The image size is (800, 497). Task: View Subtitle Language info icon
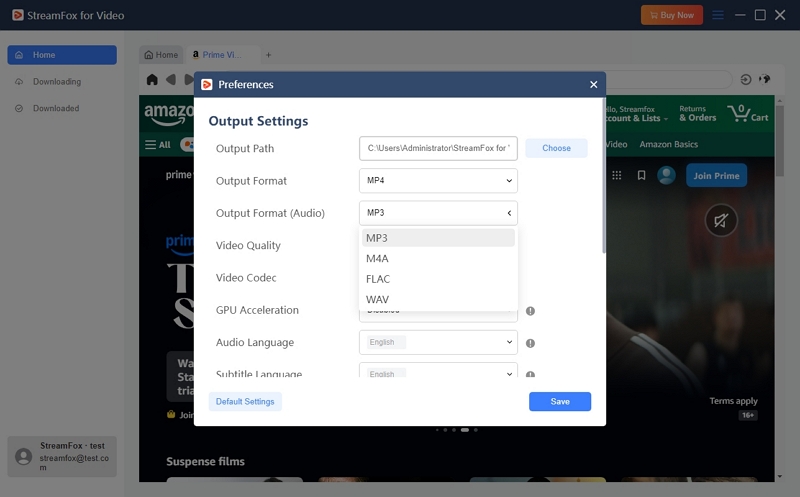[x=531, y=374]
